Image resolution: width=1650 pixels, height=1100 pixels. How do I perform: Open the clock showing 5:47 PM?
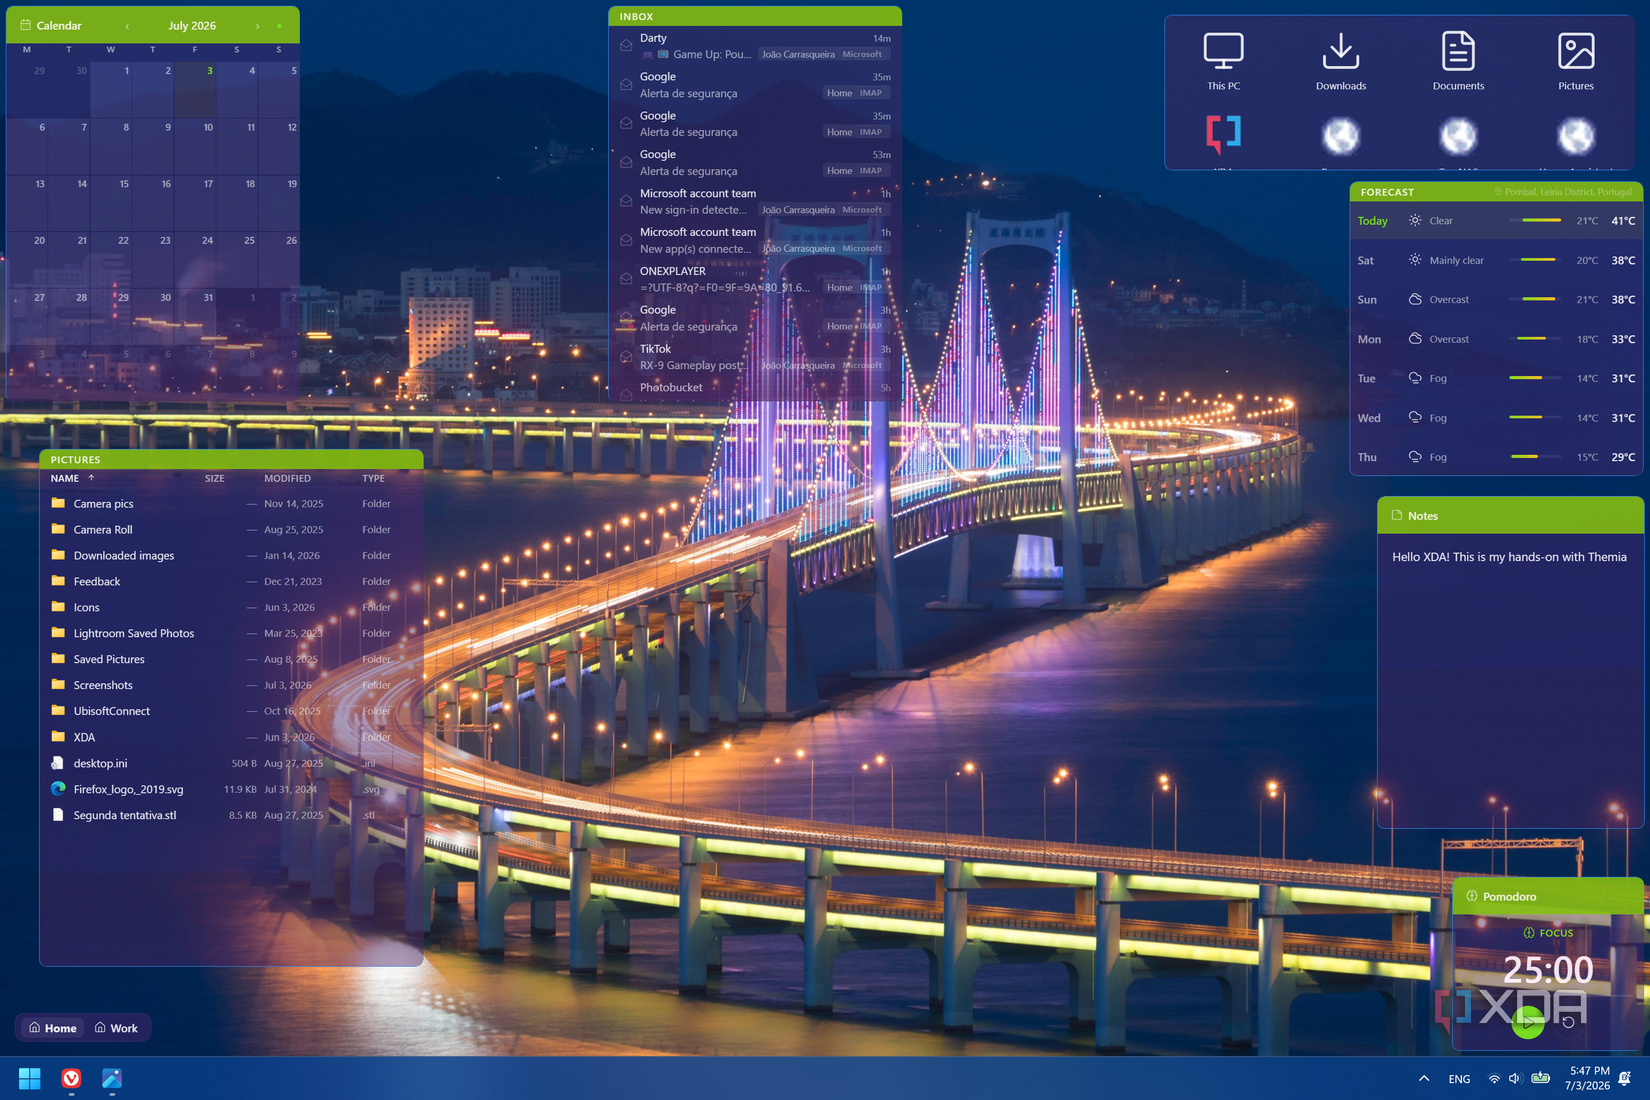[1588, 1078]
